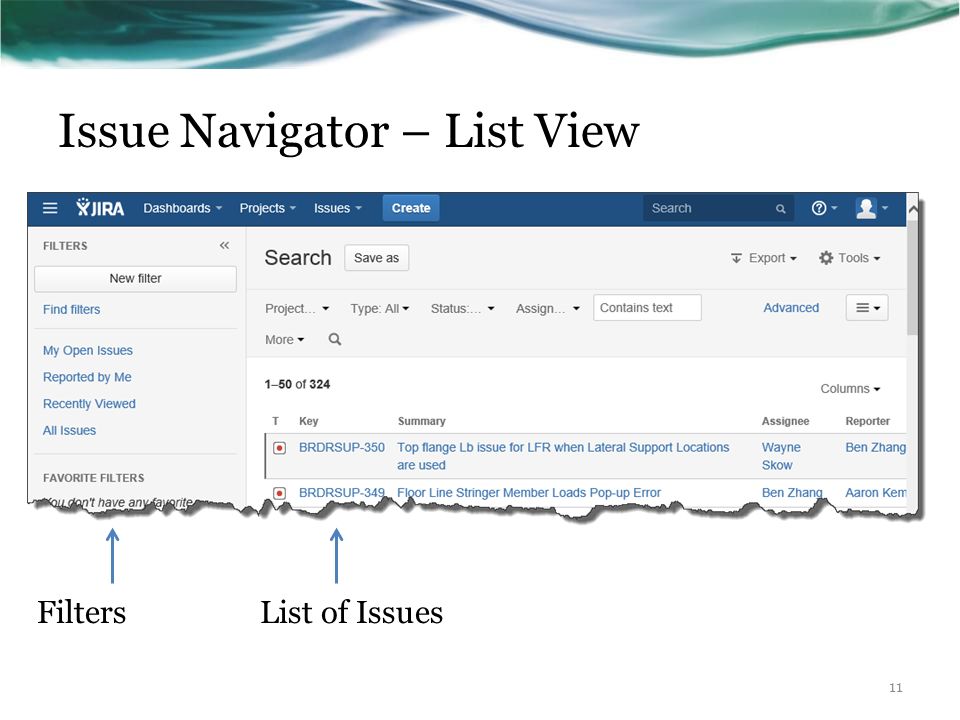Open the Export menu
The height and width of the screenshot is (720, 960).
click(763, 258)
